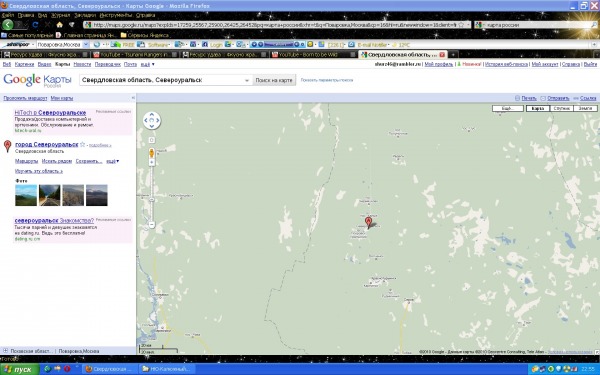Open the Маршруты link
This screenshot has height=375, width=600.
click(26, 161)
